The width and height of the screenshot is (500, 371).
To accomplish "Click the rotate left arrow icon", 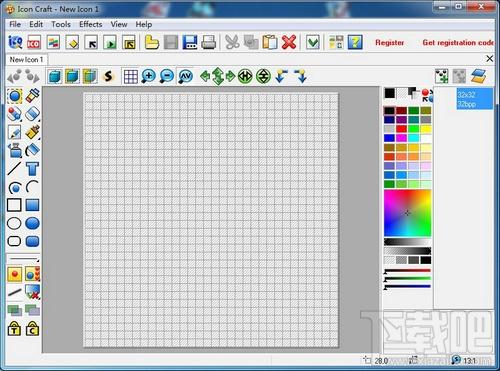I will pyautogui.click(x=282, y=76).
